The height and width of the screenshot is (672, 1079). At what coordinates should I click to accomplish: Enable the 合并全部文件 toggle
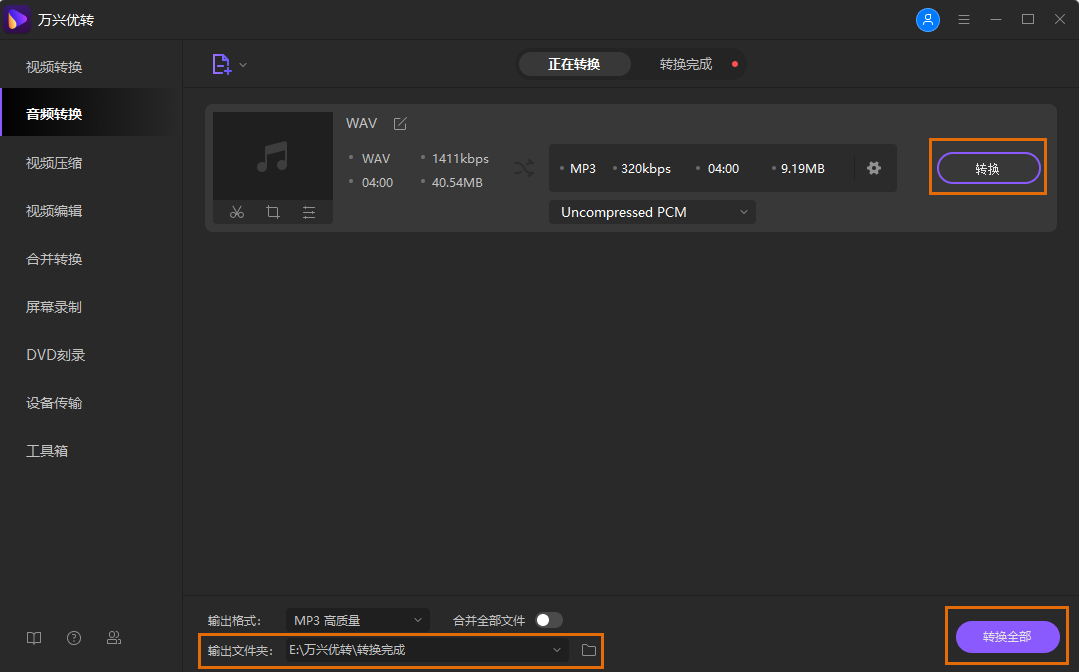[548, 620]
